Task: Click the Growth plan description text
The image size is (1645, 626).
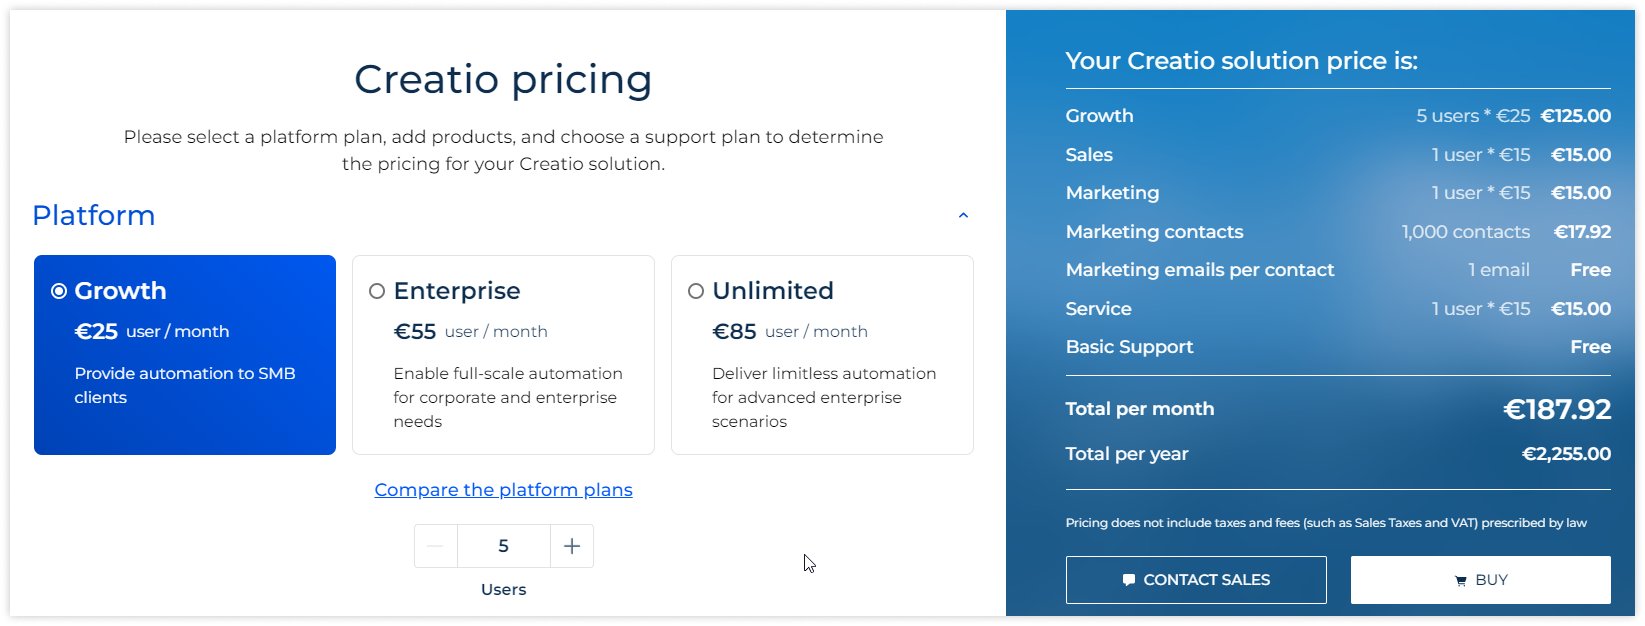Action: point(184,385)
